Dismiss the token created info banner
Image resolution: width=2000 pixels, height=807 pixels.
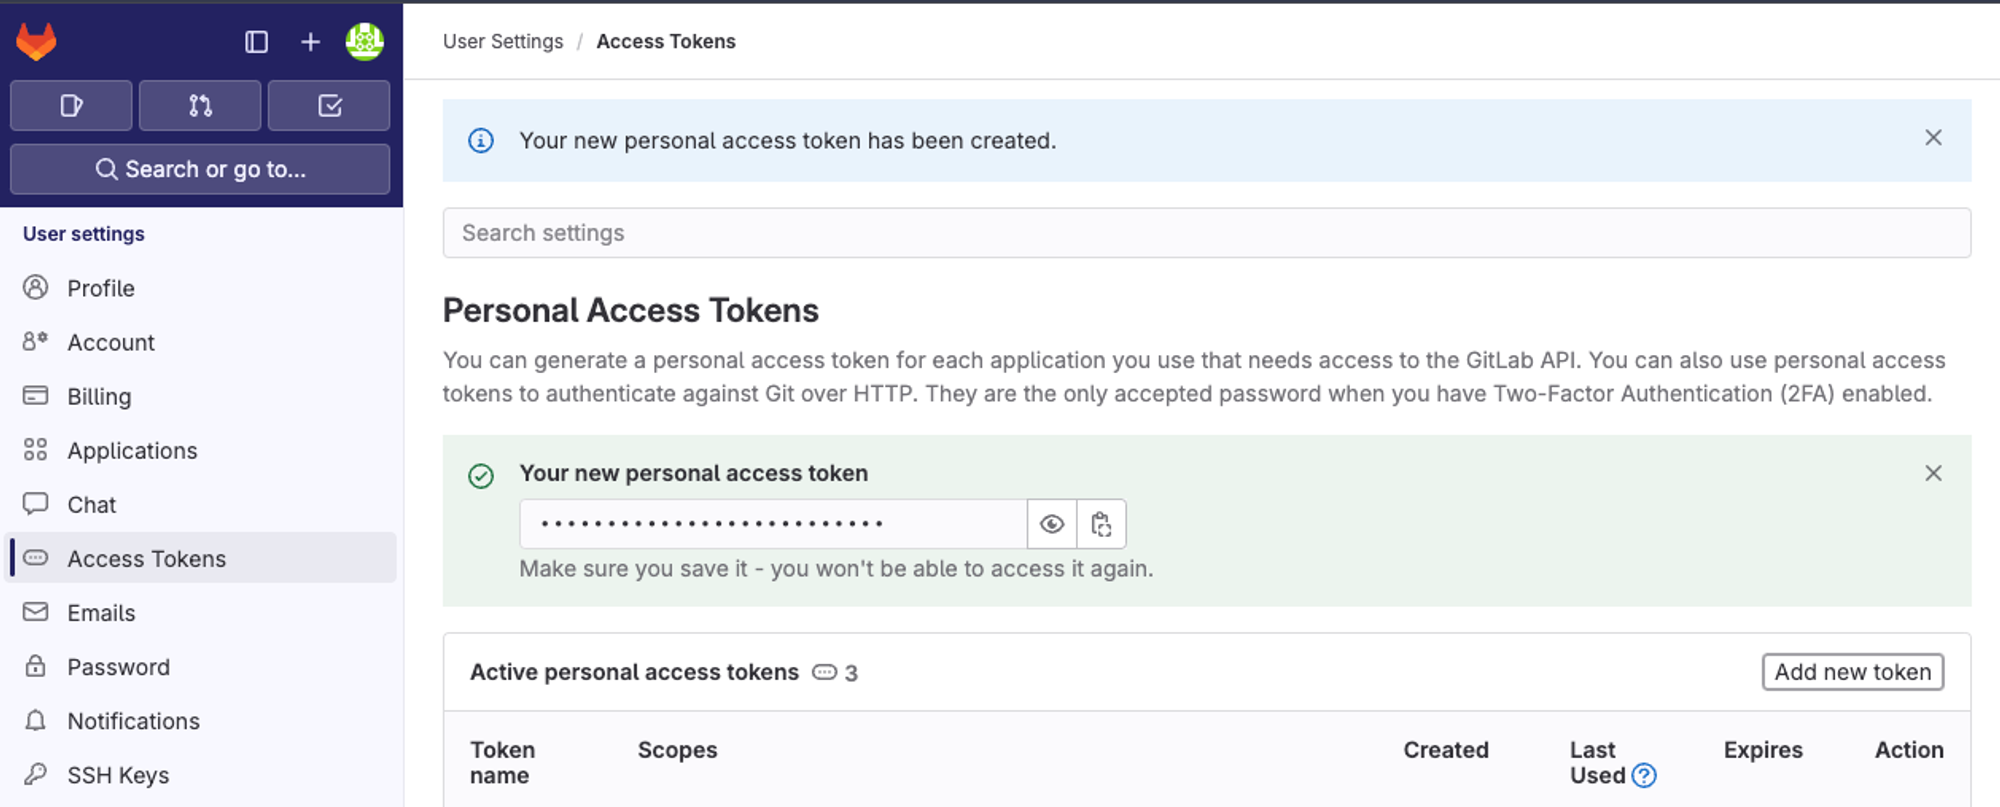click(1933, 138)
